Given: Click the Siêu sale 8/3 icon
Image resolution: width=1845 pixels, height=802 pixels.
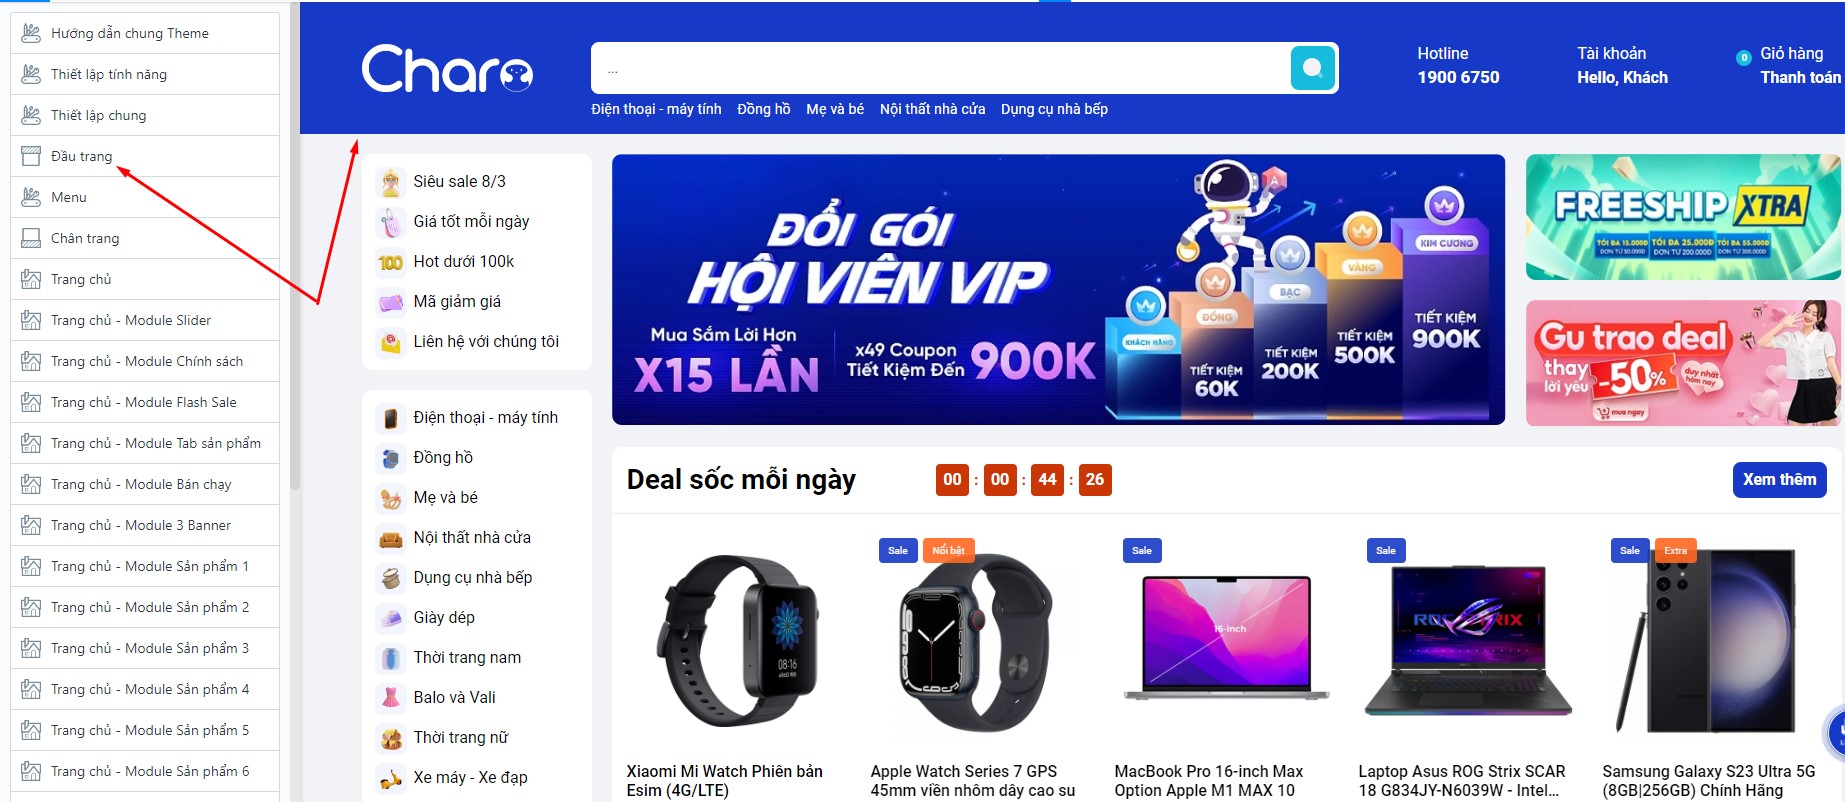Looking at the screenshot, I should (390, 182).
